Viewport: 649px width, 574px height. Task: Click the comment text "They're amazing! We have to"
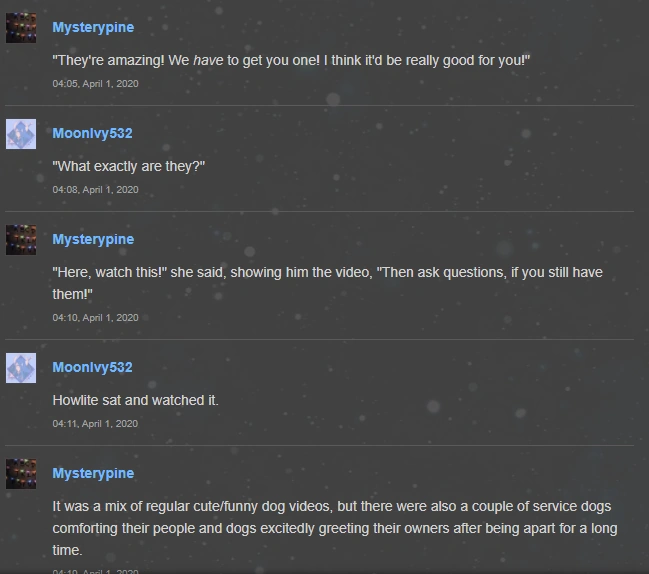pyautogui.click(x=291, y=60)
